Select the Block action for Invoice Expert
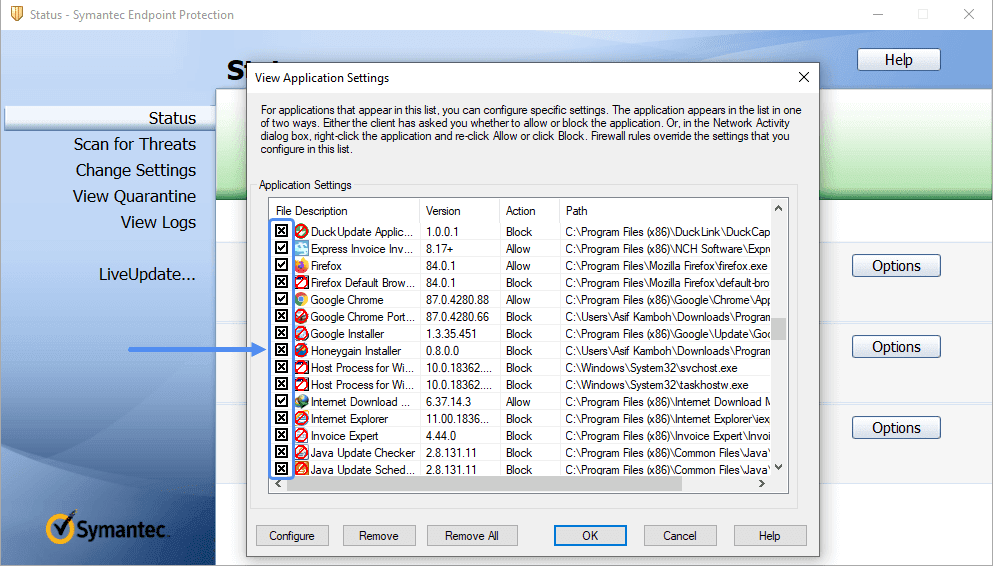Screen dimensions: 993x566 [519, 436]
